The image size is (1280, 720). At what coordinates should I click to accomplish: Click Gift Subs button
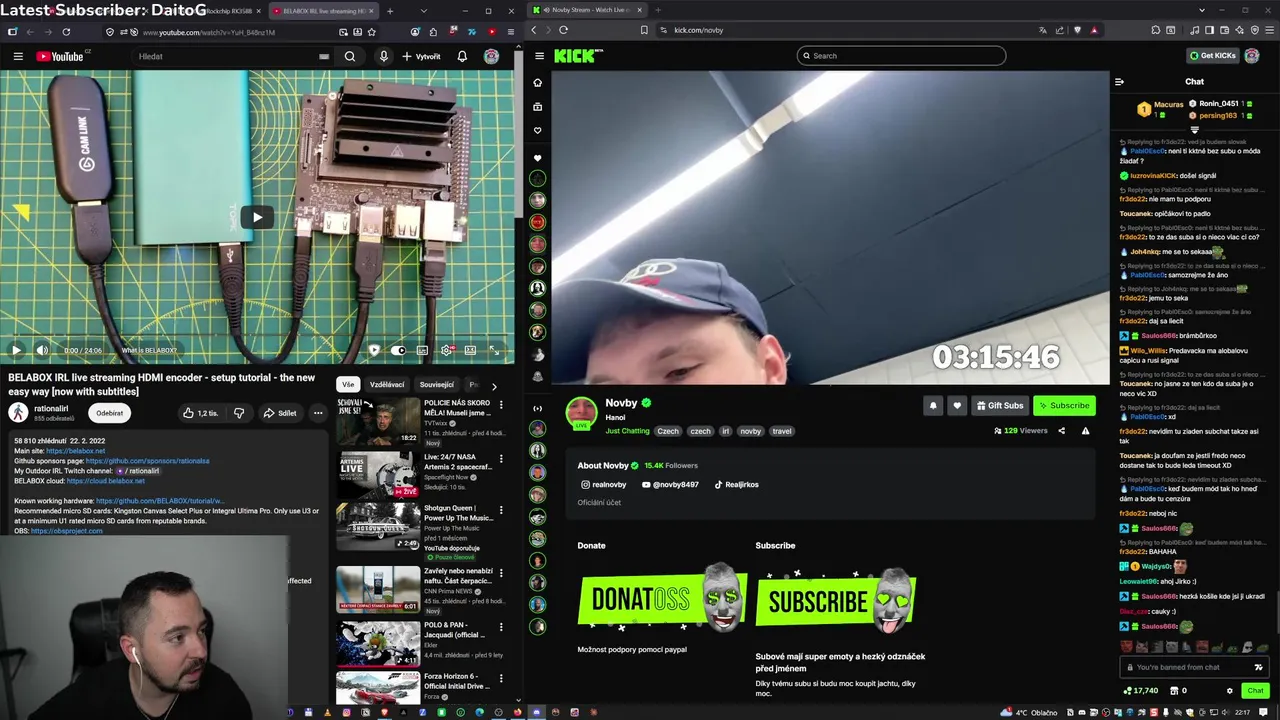pyautogui.click(x=1000, y=405)
